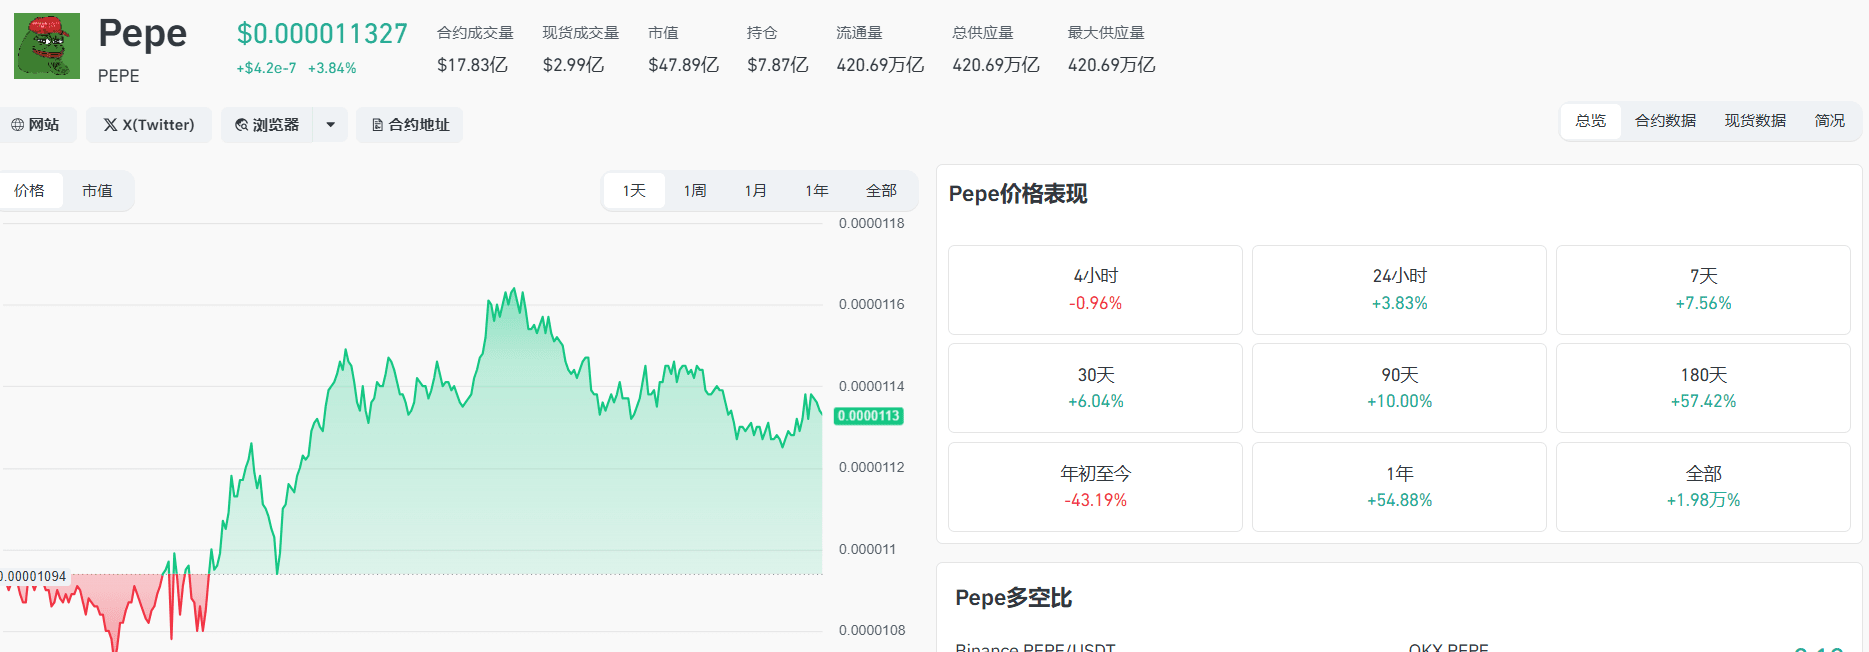1869x652 pixels.
Task: Click the 90天 +10.00% performance card
Action: tap(1399, 388)
